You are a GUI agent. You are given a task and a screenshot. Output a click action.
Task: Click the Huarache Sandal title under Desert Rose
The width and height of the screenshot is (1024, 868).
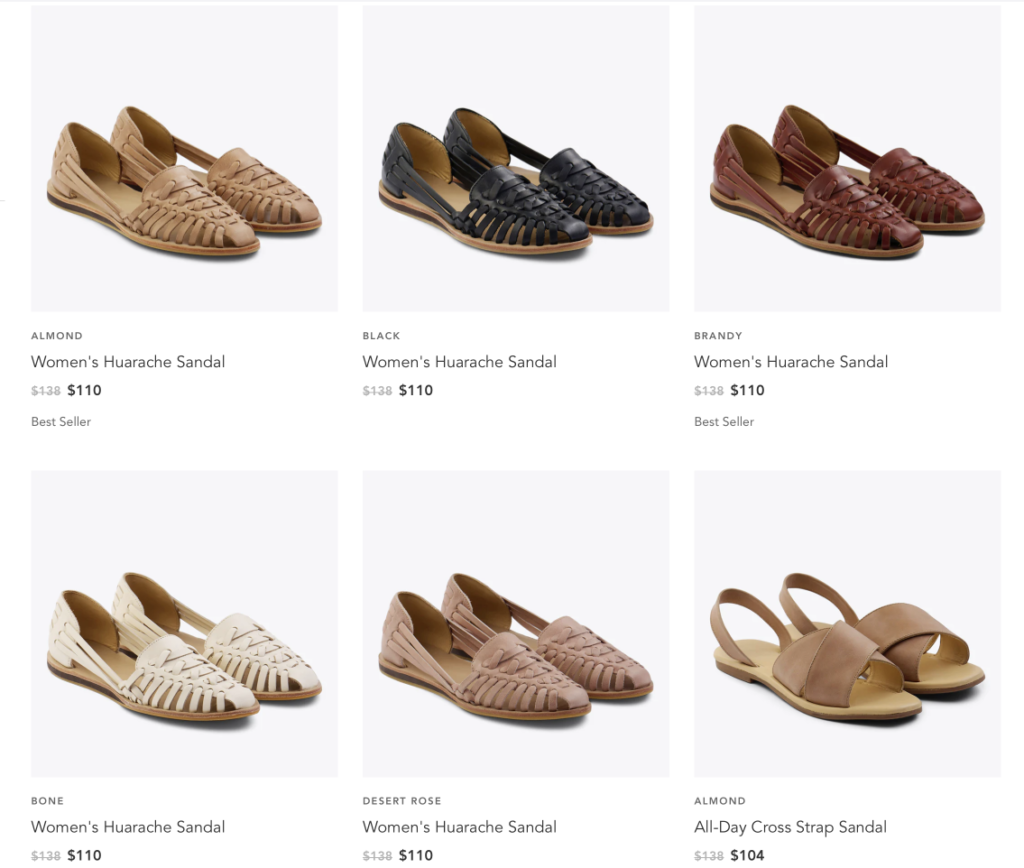click(x=459, y=827)
